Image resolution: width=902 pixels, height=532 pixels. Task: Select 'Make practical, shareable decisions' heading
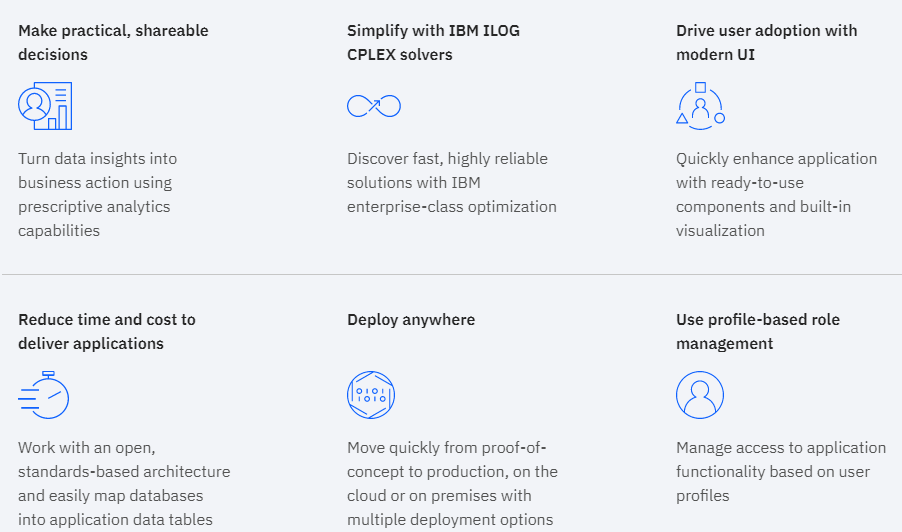[x=113, y=42]
